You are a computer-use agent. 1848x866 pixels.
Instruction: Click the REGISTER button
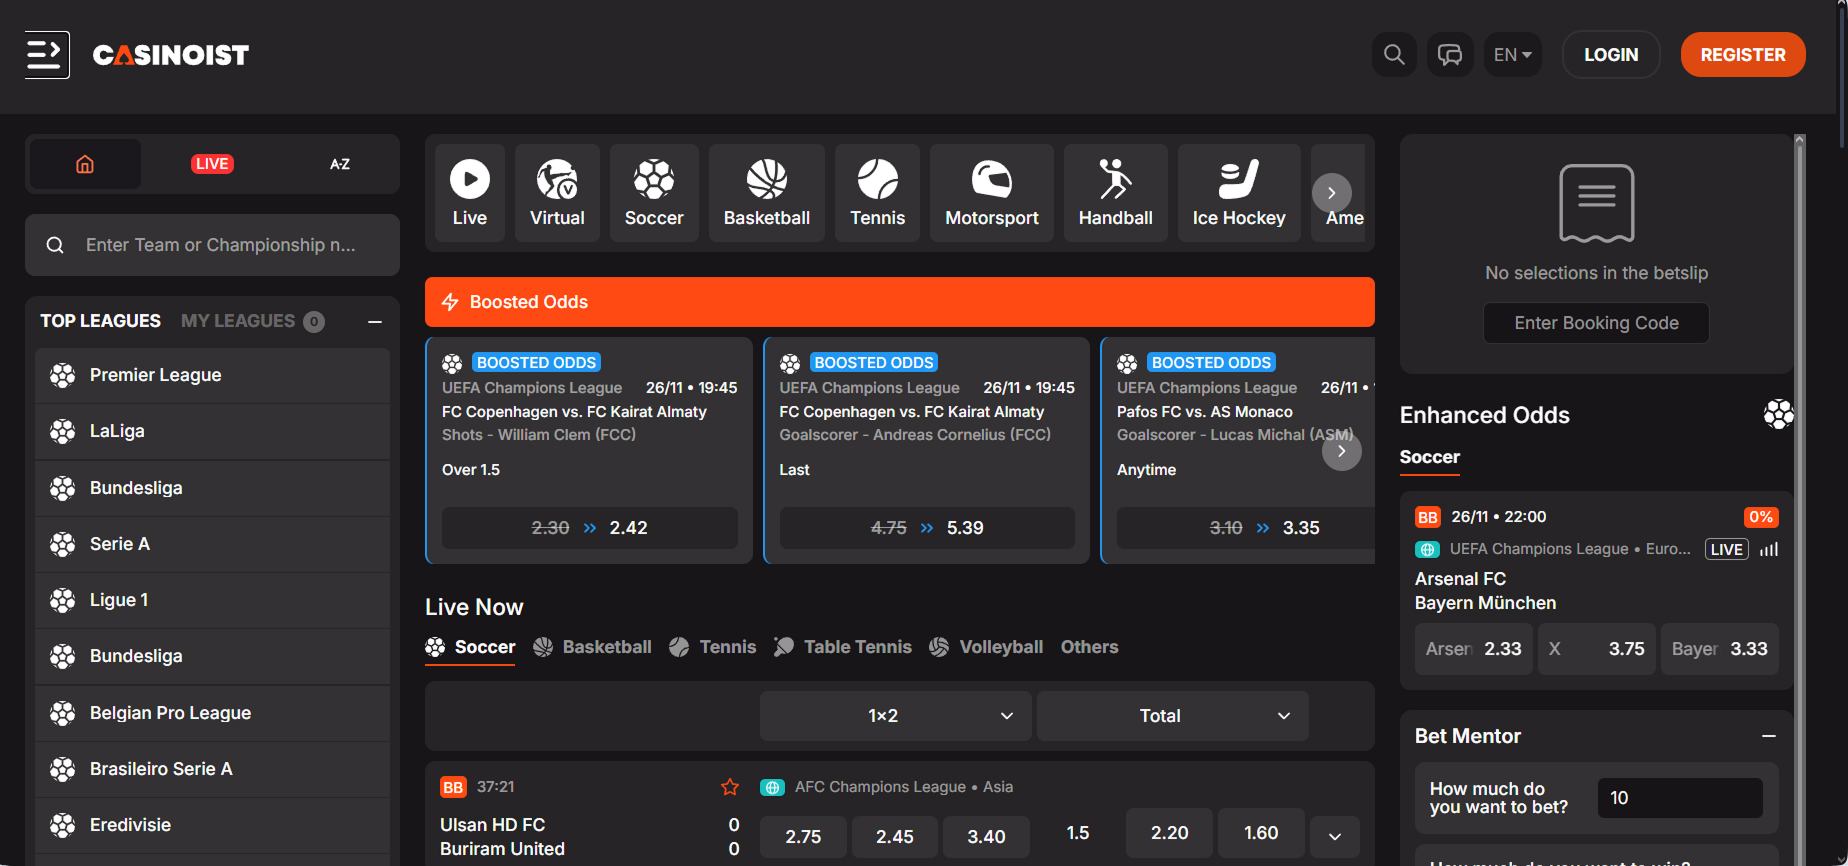point(1742,54)
